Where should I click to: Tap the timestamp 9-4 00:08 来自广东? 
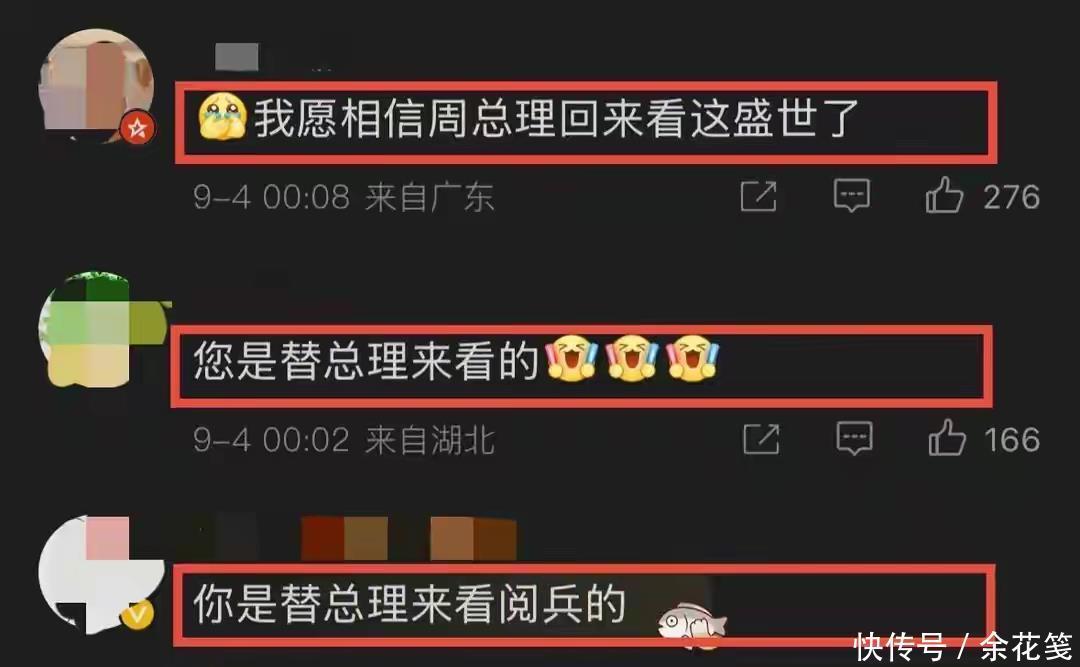[x=343, y=198]
